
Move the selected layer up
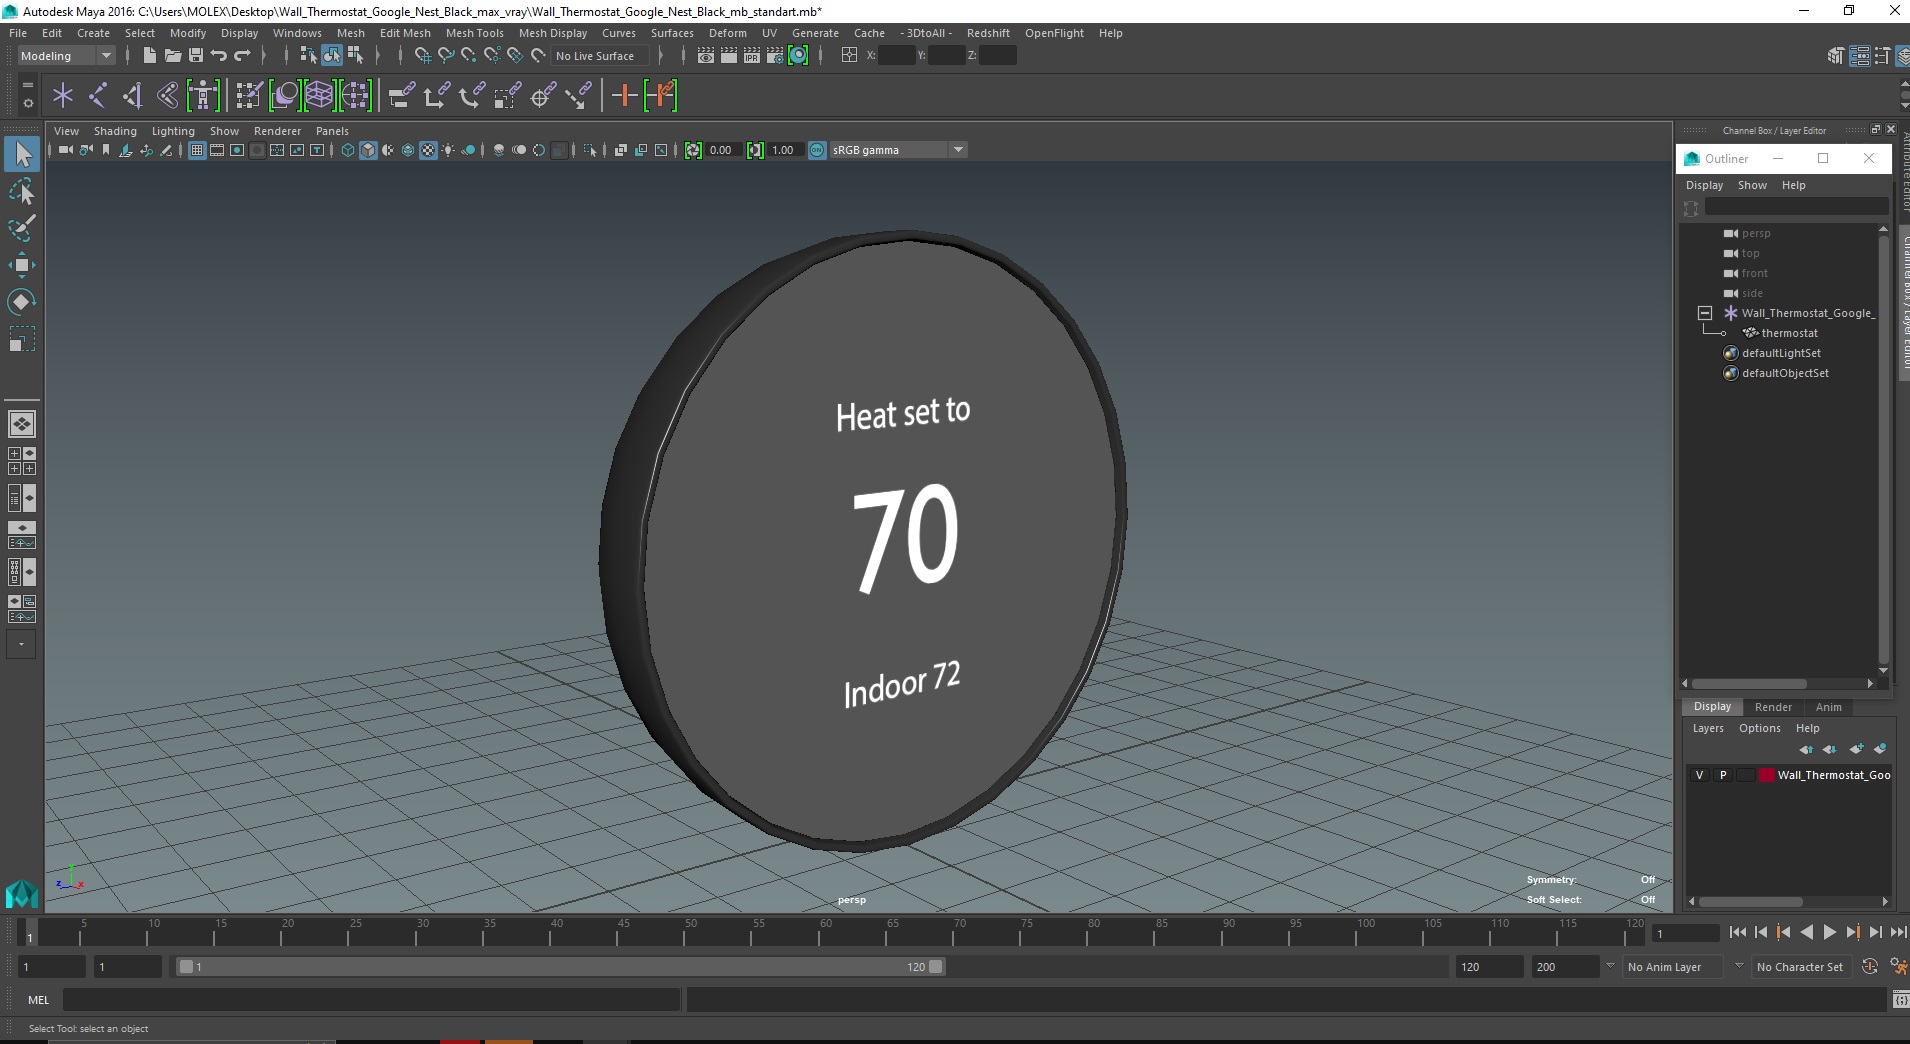click(1806, 749)
